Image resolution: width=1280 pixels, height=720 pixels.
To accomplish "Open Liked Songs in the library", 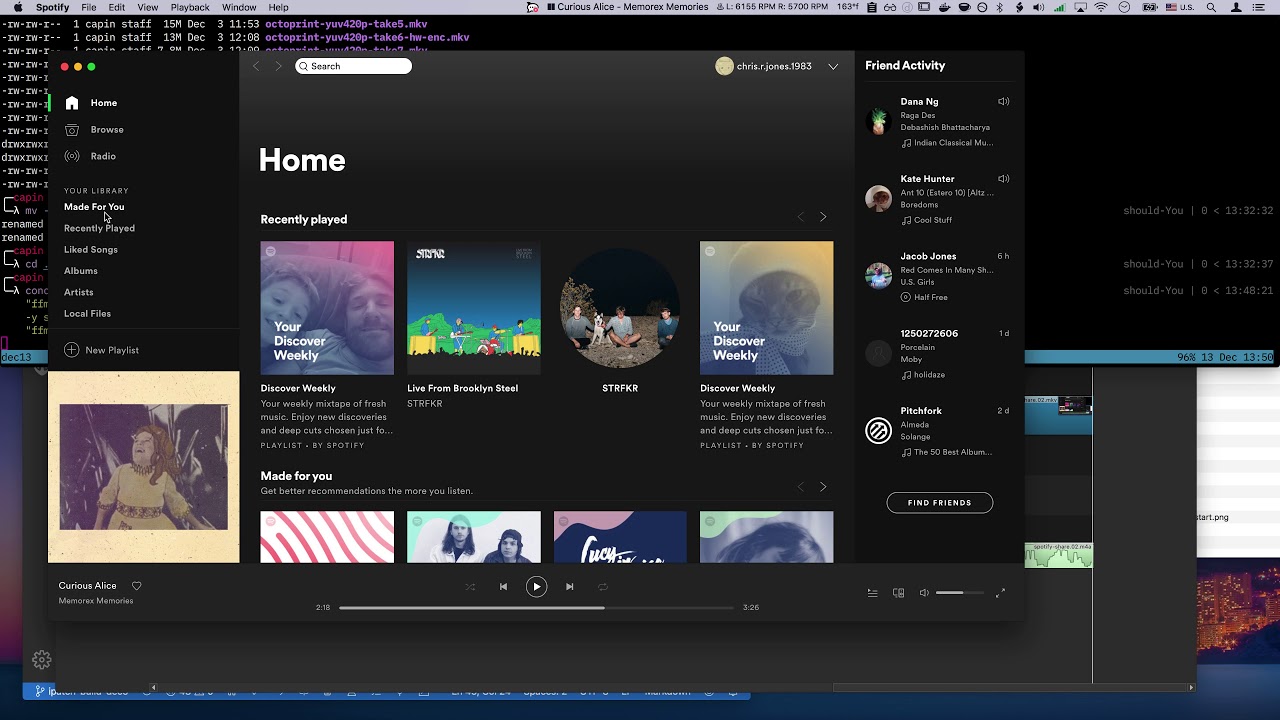I will coord(91,250).
